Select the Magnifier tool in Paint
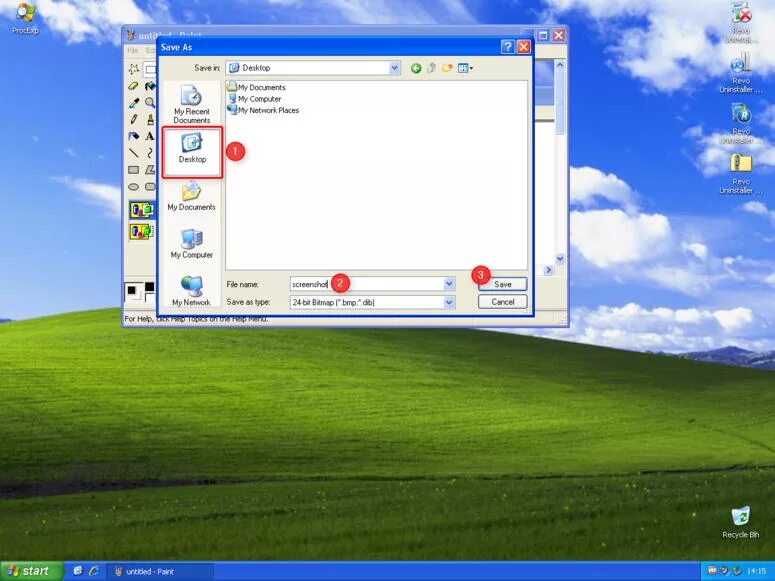The image size is (775, 581). coord(150,103)
